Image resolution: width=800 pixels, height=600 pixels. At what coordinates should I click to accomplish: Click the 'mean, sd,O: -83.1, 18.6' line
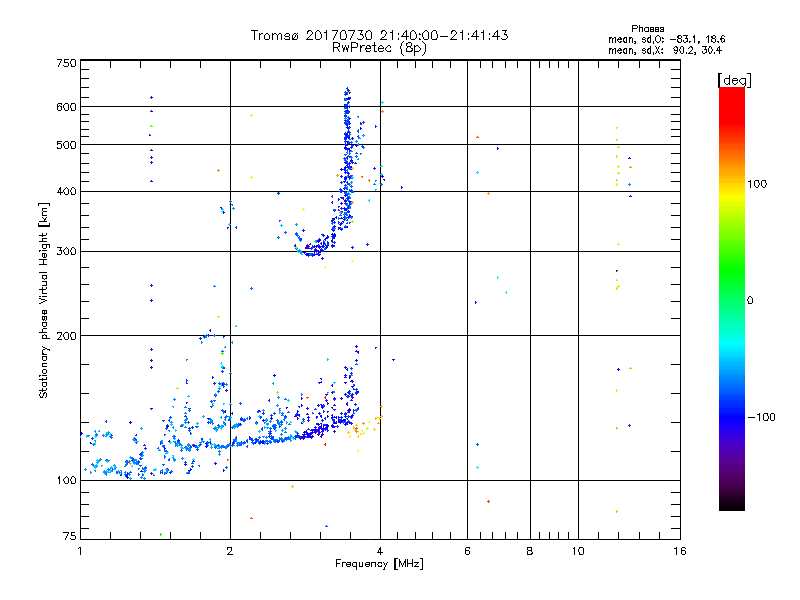tap(666, 39)
